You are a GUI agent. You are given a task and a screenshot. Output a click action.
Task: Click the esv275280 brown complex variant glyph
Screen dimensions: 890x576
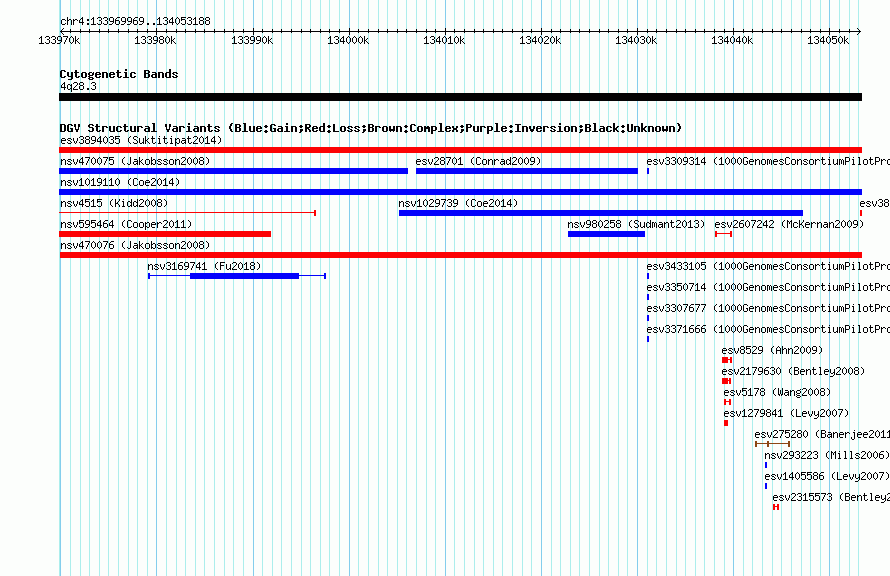point(773,444)
